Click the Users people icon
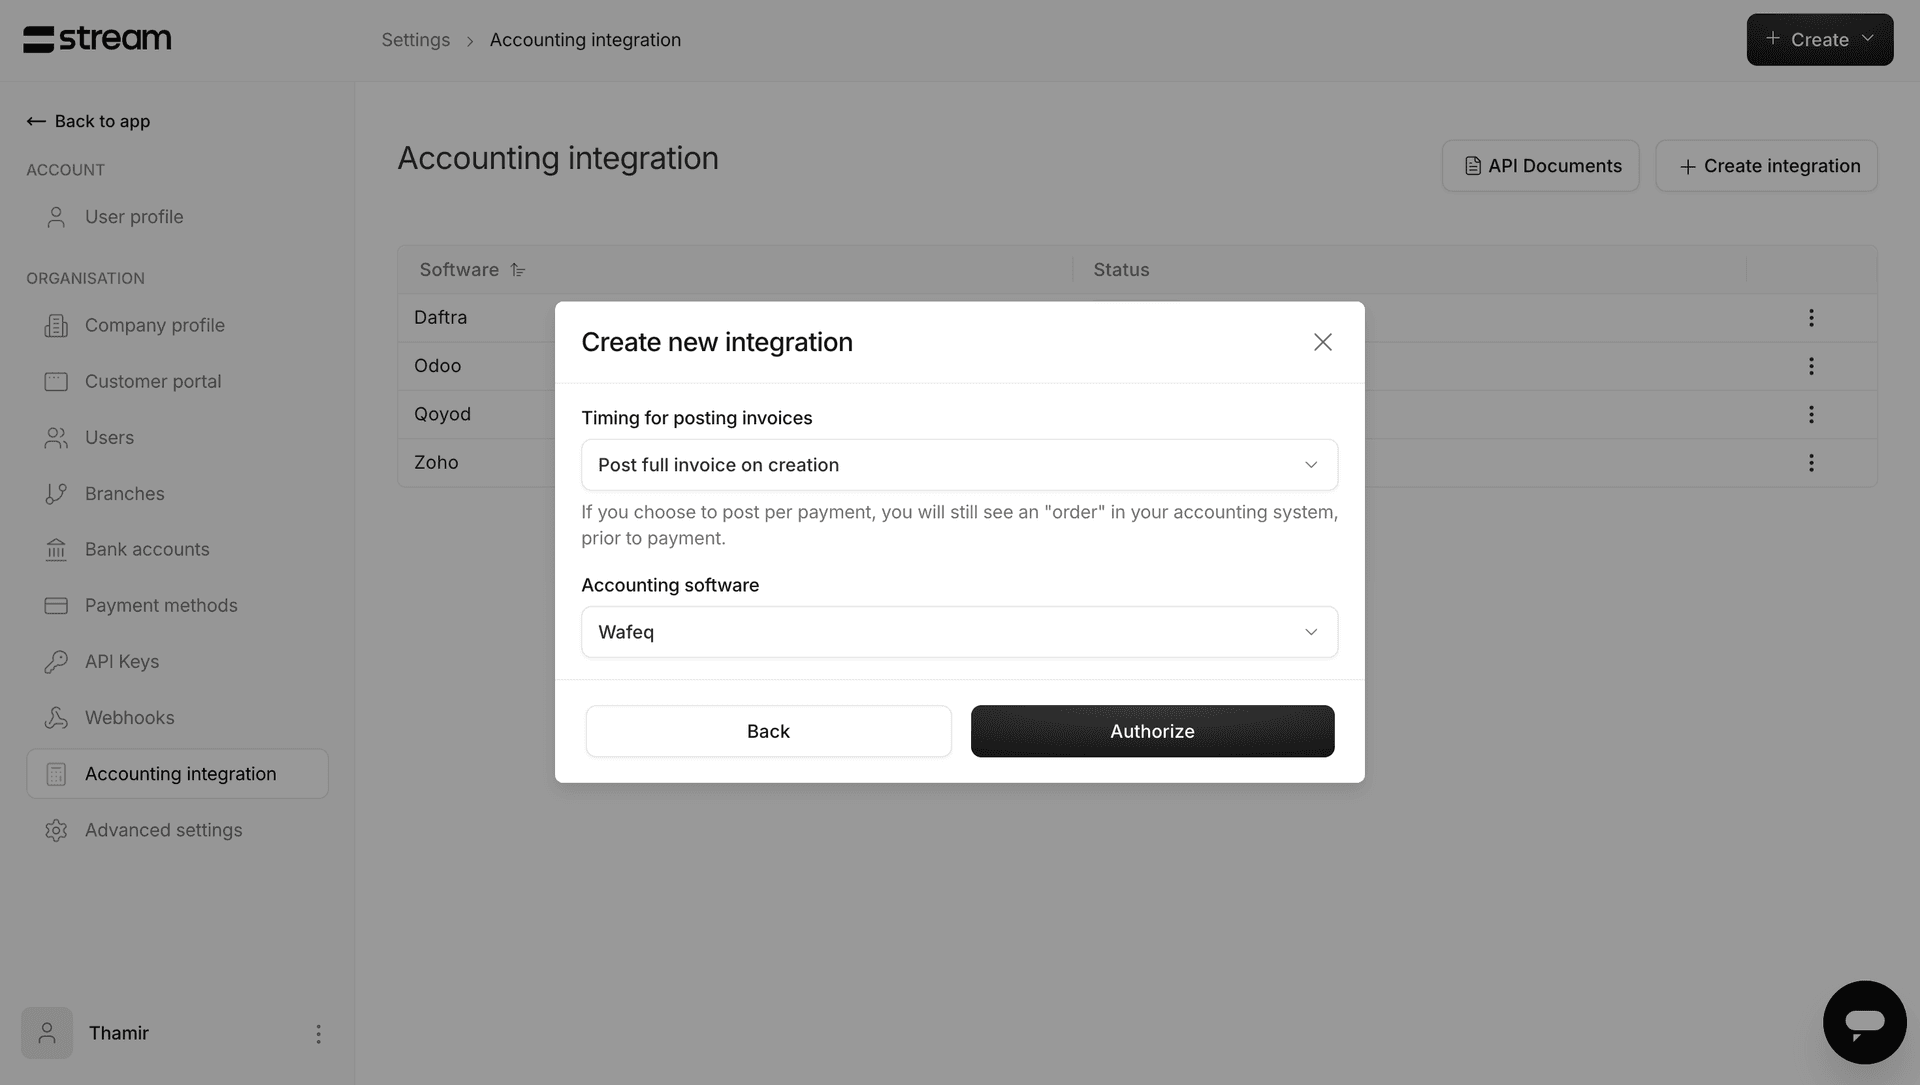Image resolution: width=1920 pixels, height=1085 pixels. (56, 437)
